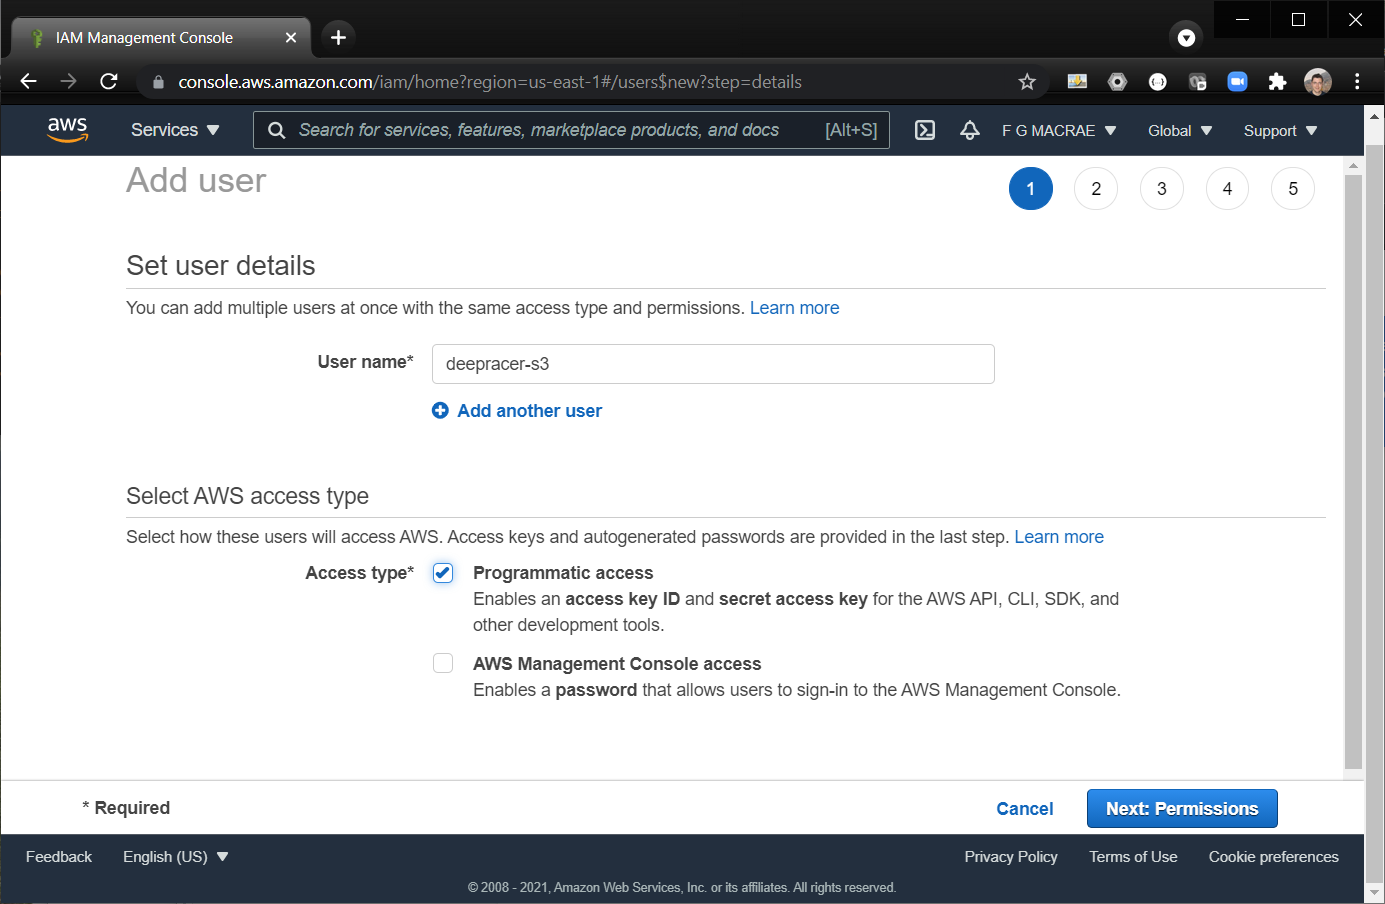Viewport: 1385px width, 904px height.
Task: Open the notifications bell icon
Action: tap(969, 130)
